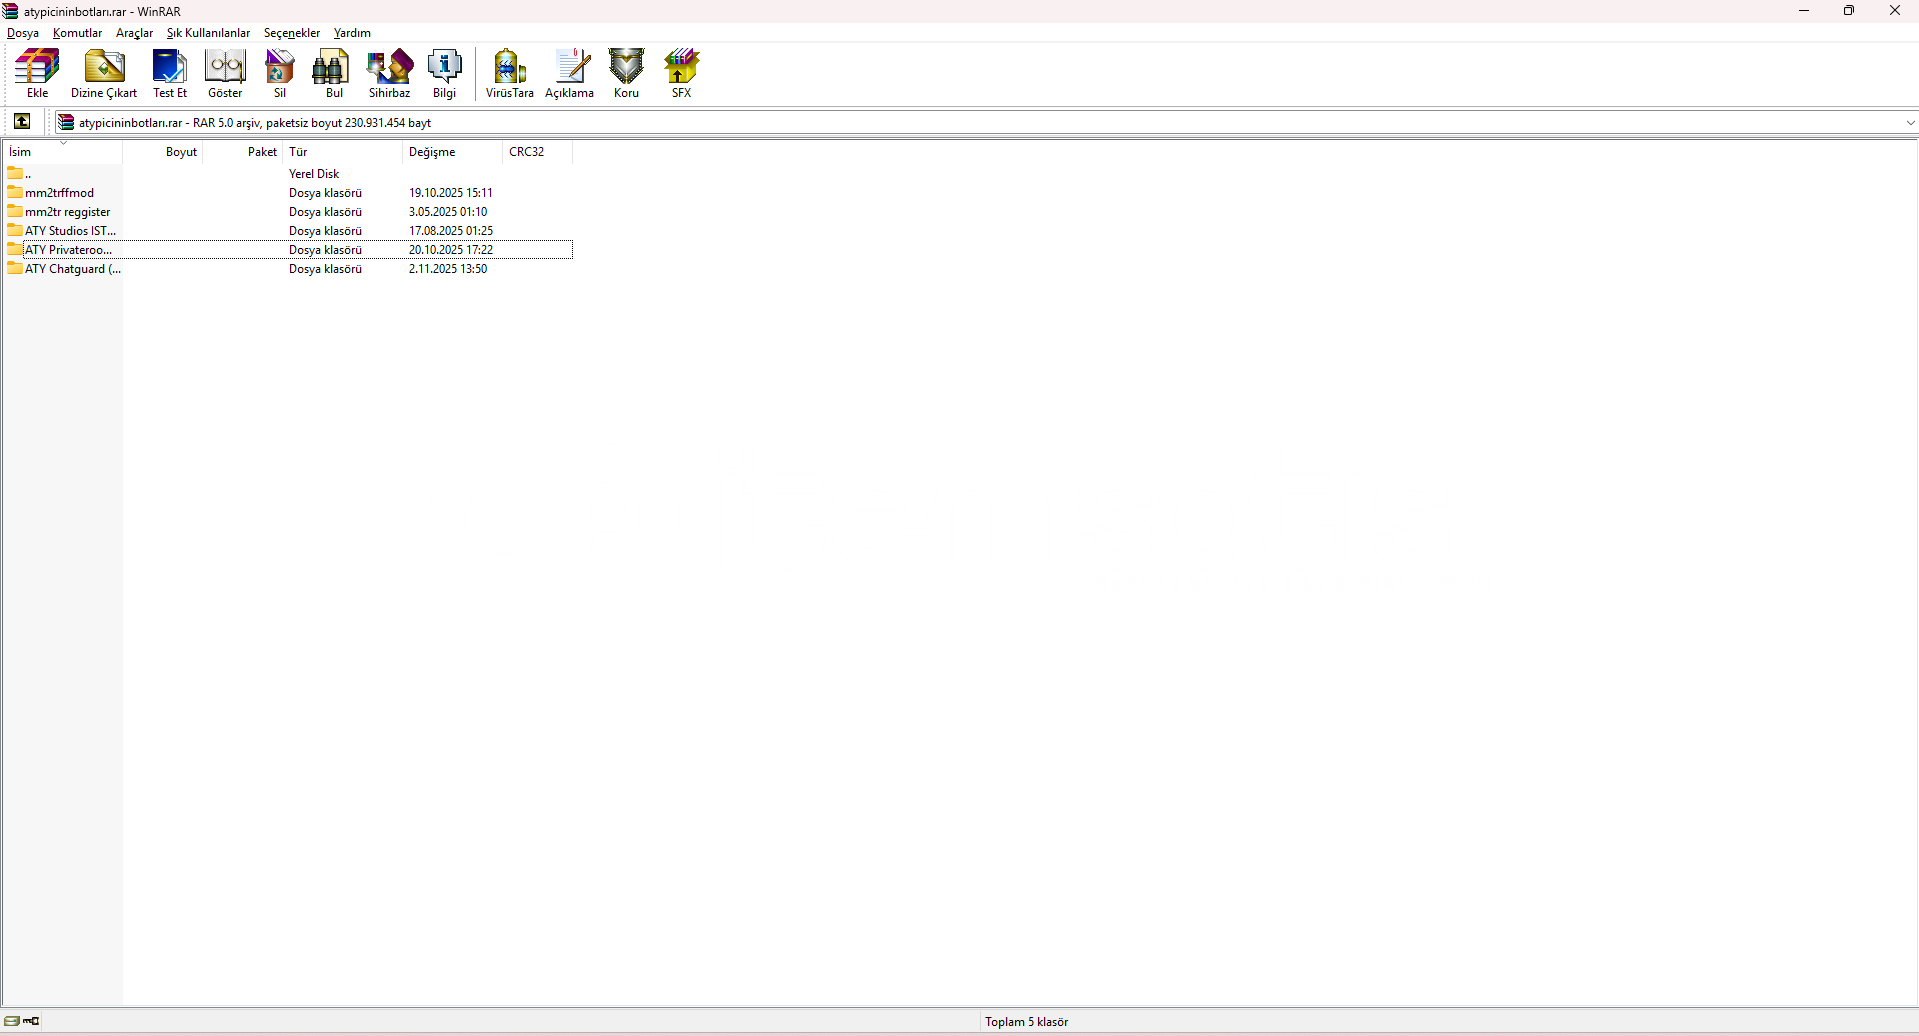
Task: Go up one folder level
Action: coord(22,122)
